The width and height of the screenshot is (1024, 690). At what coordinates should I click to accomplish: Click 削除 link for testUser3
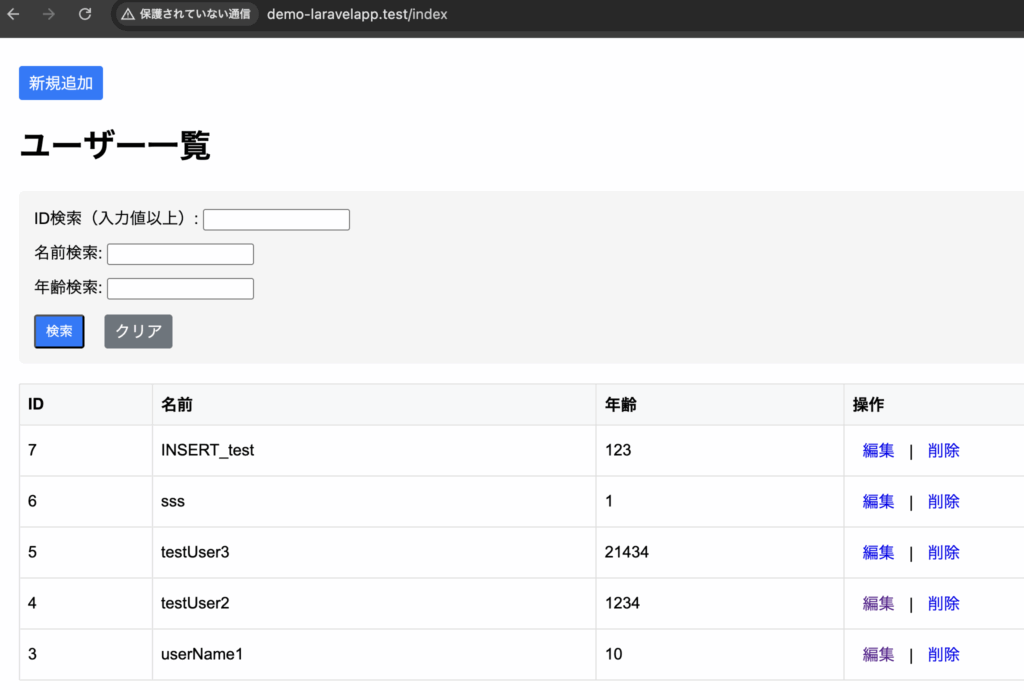click(943, 553)
